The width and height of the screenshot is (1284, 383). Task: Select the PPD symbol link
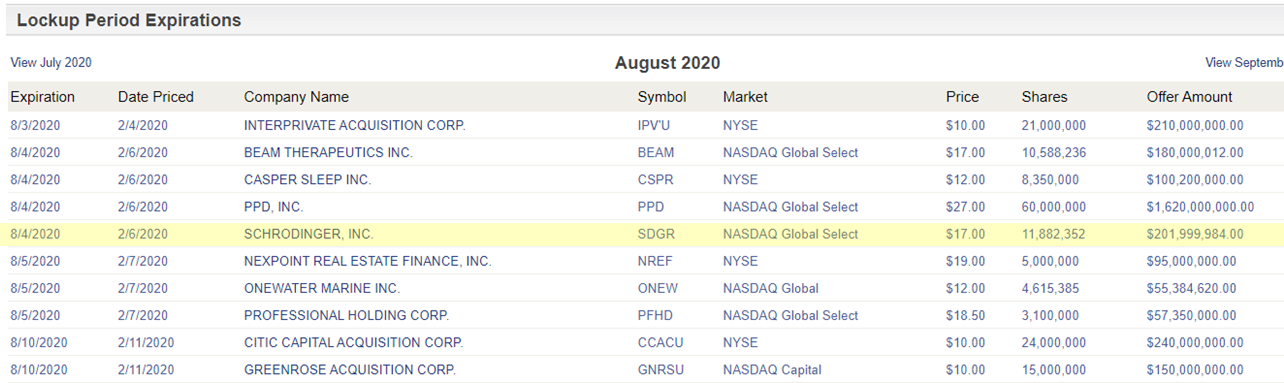point(651,207)
